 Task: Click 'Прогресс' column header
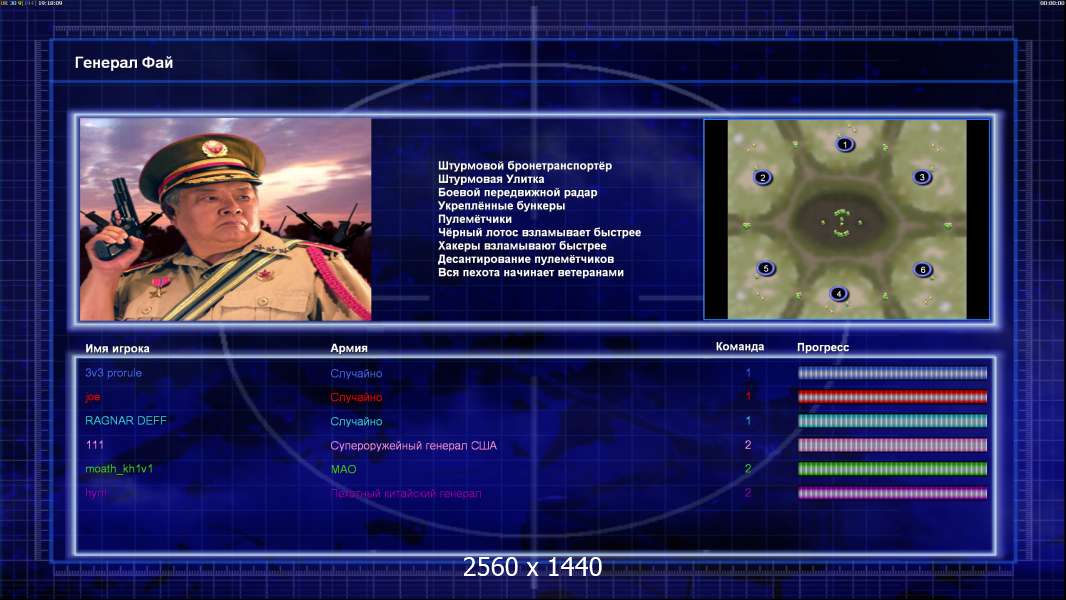pyautogui.click(x=823, y=347)
